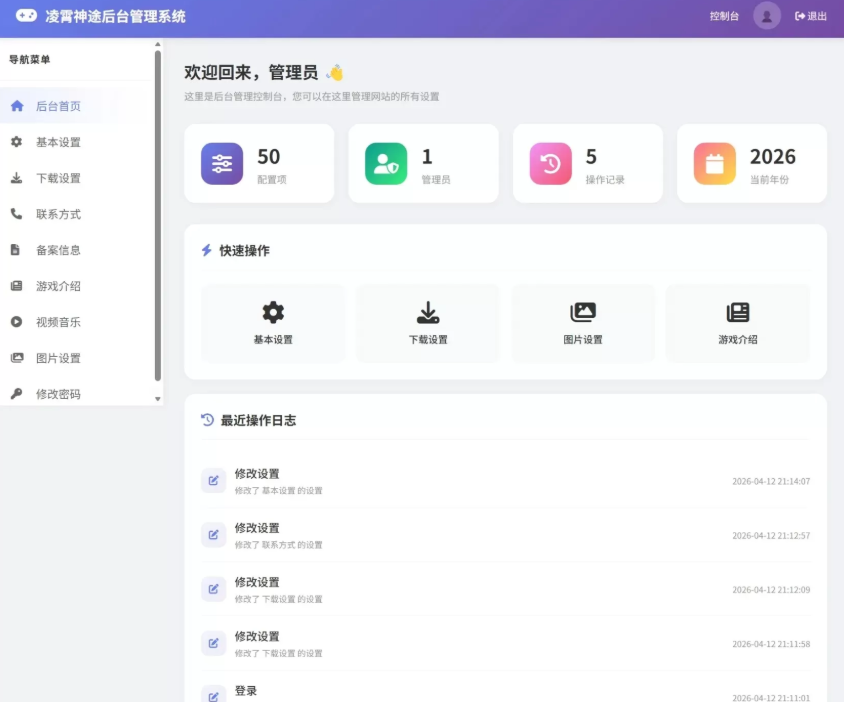The height and width of the screenshot is (702, 844).
Task: Click the 配置项 stats card icon
Action: point(220,162)
